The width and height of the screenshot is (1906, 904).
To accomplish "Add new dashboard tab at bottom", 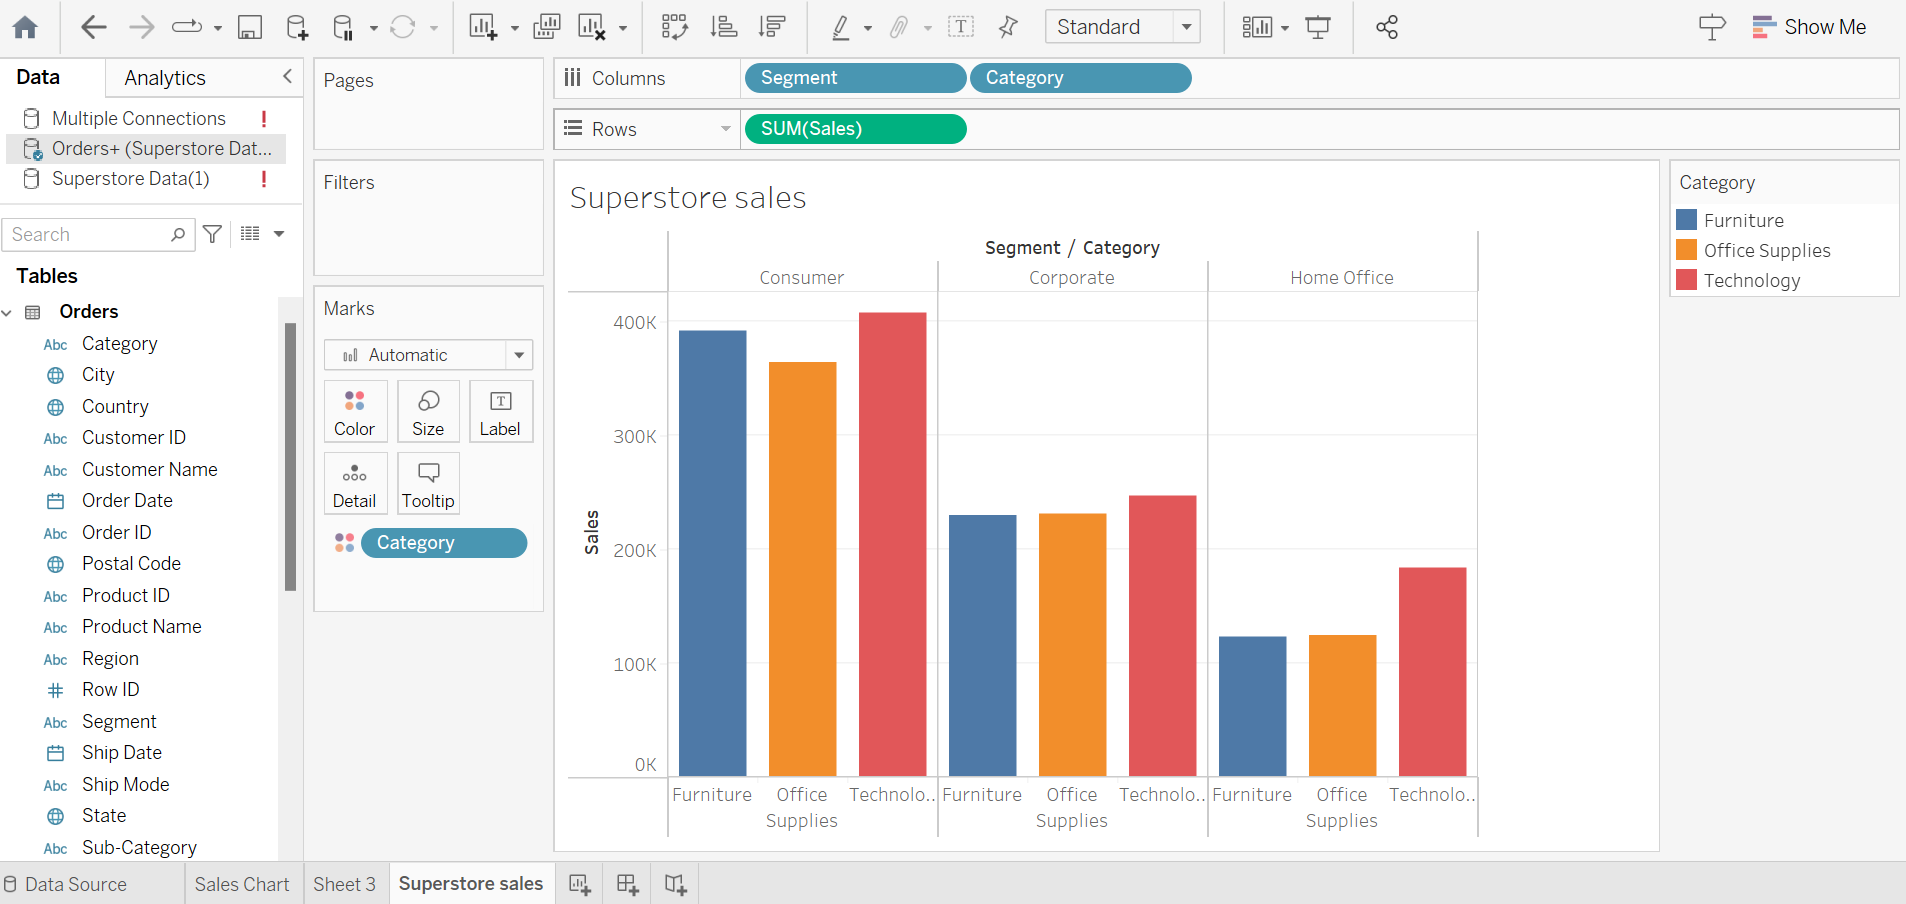I will tap(627, 884).
